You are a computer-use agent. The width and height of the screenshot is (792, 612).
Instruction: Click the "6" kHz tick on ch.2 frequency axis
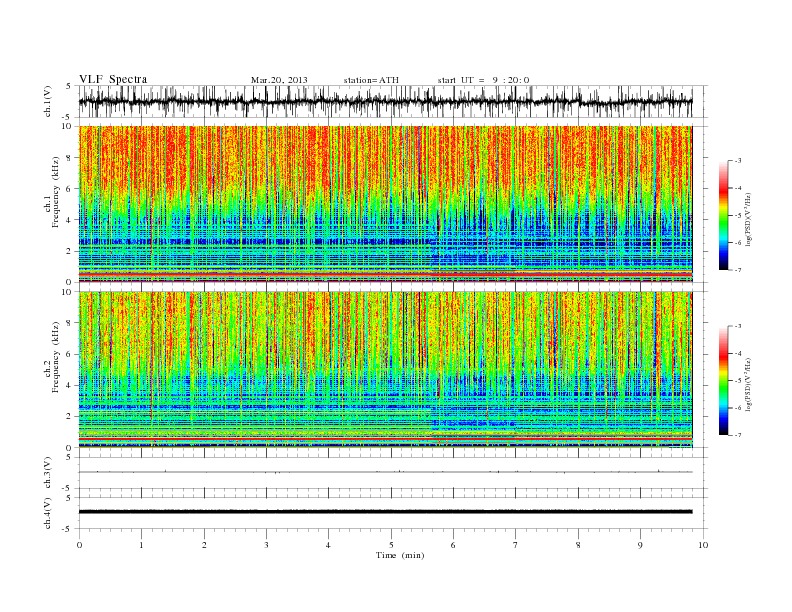point(70,354)
